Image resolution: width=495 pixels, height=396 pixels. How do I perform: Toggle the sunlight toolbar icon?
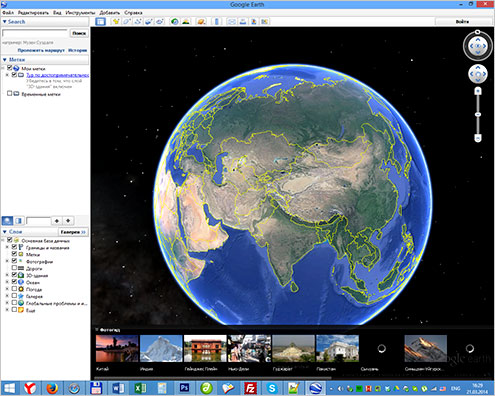coord(186,22)
